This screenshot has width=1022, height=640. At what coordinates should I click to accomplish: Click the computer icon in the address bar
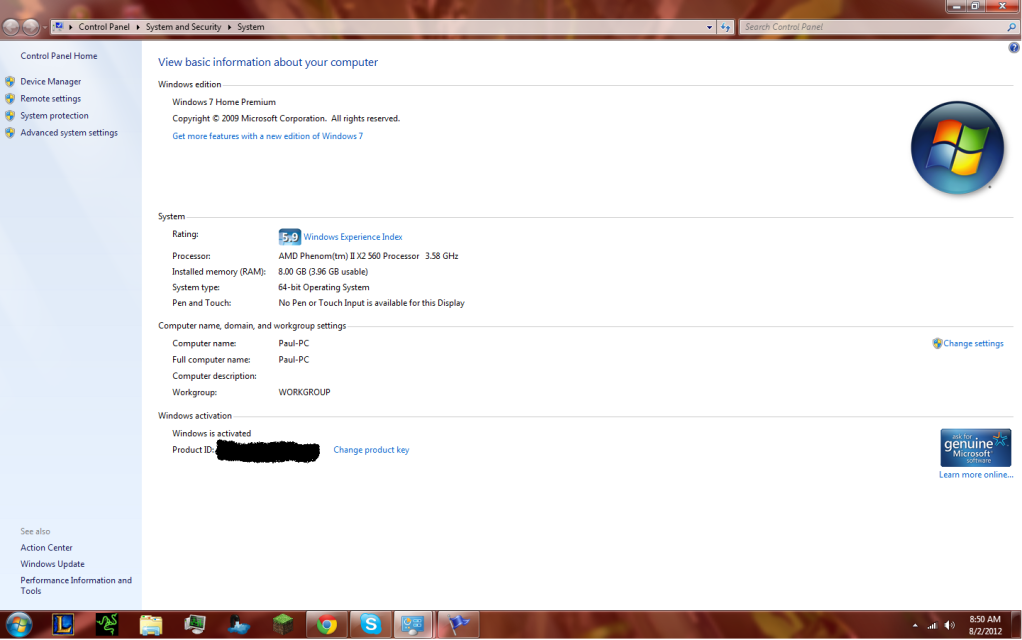[x=59, y=27]
